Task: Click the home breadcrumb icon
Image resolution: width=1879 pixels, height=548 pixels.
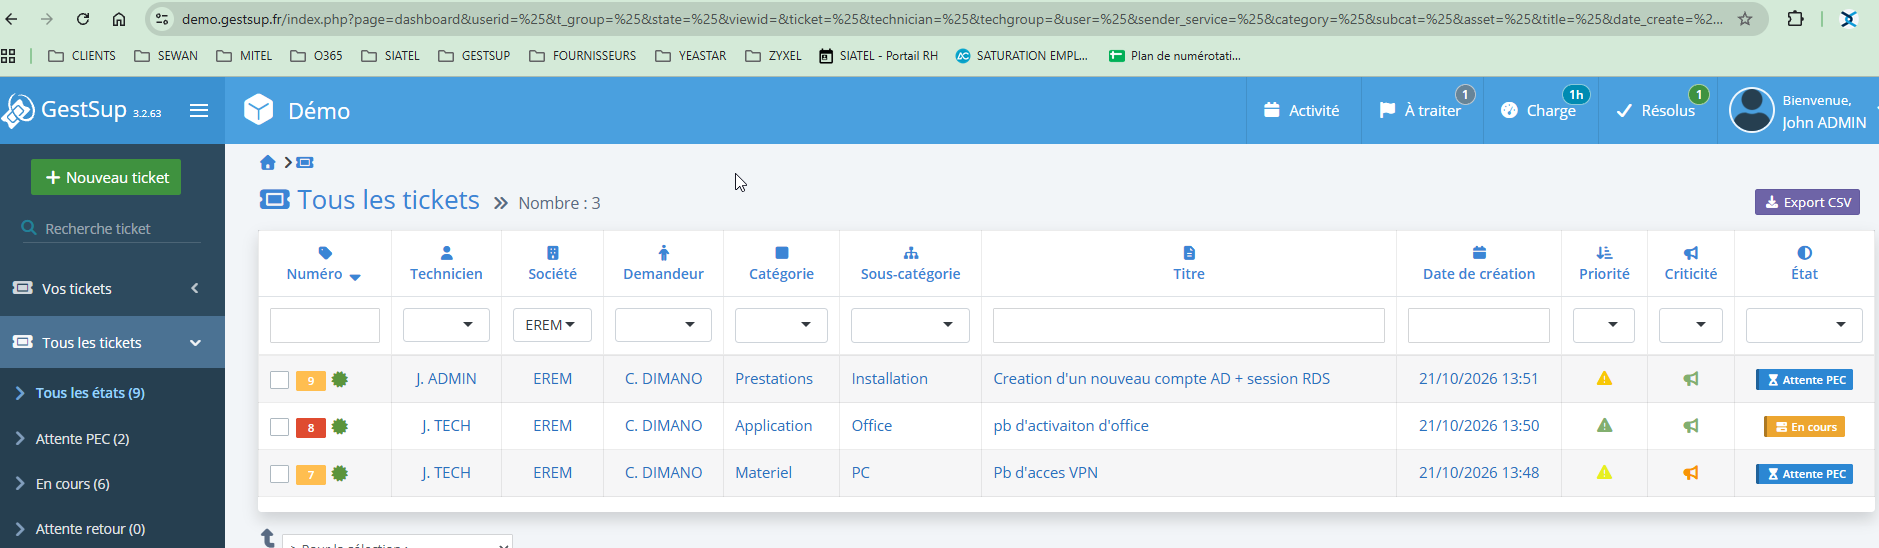Action: click(267, 162)
